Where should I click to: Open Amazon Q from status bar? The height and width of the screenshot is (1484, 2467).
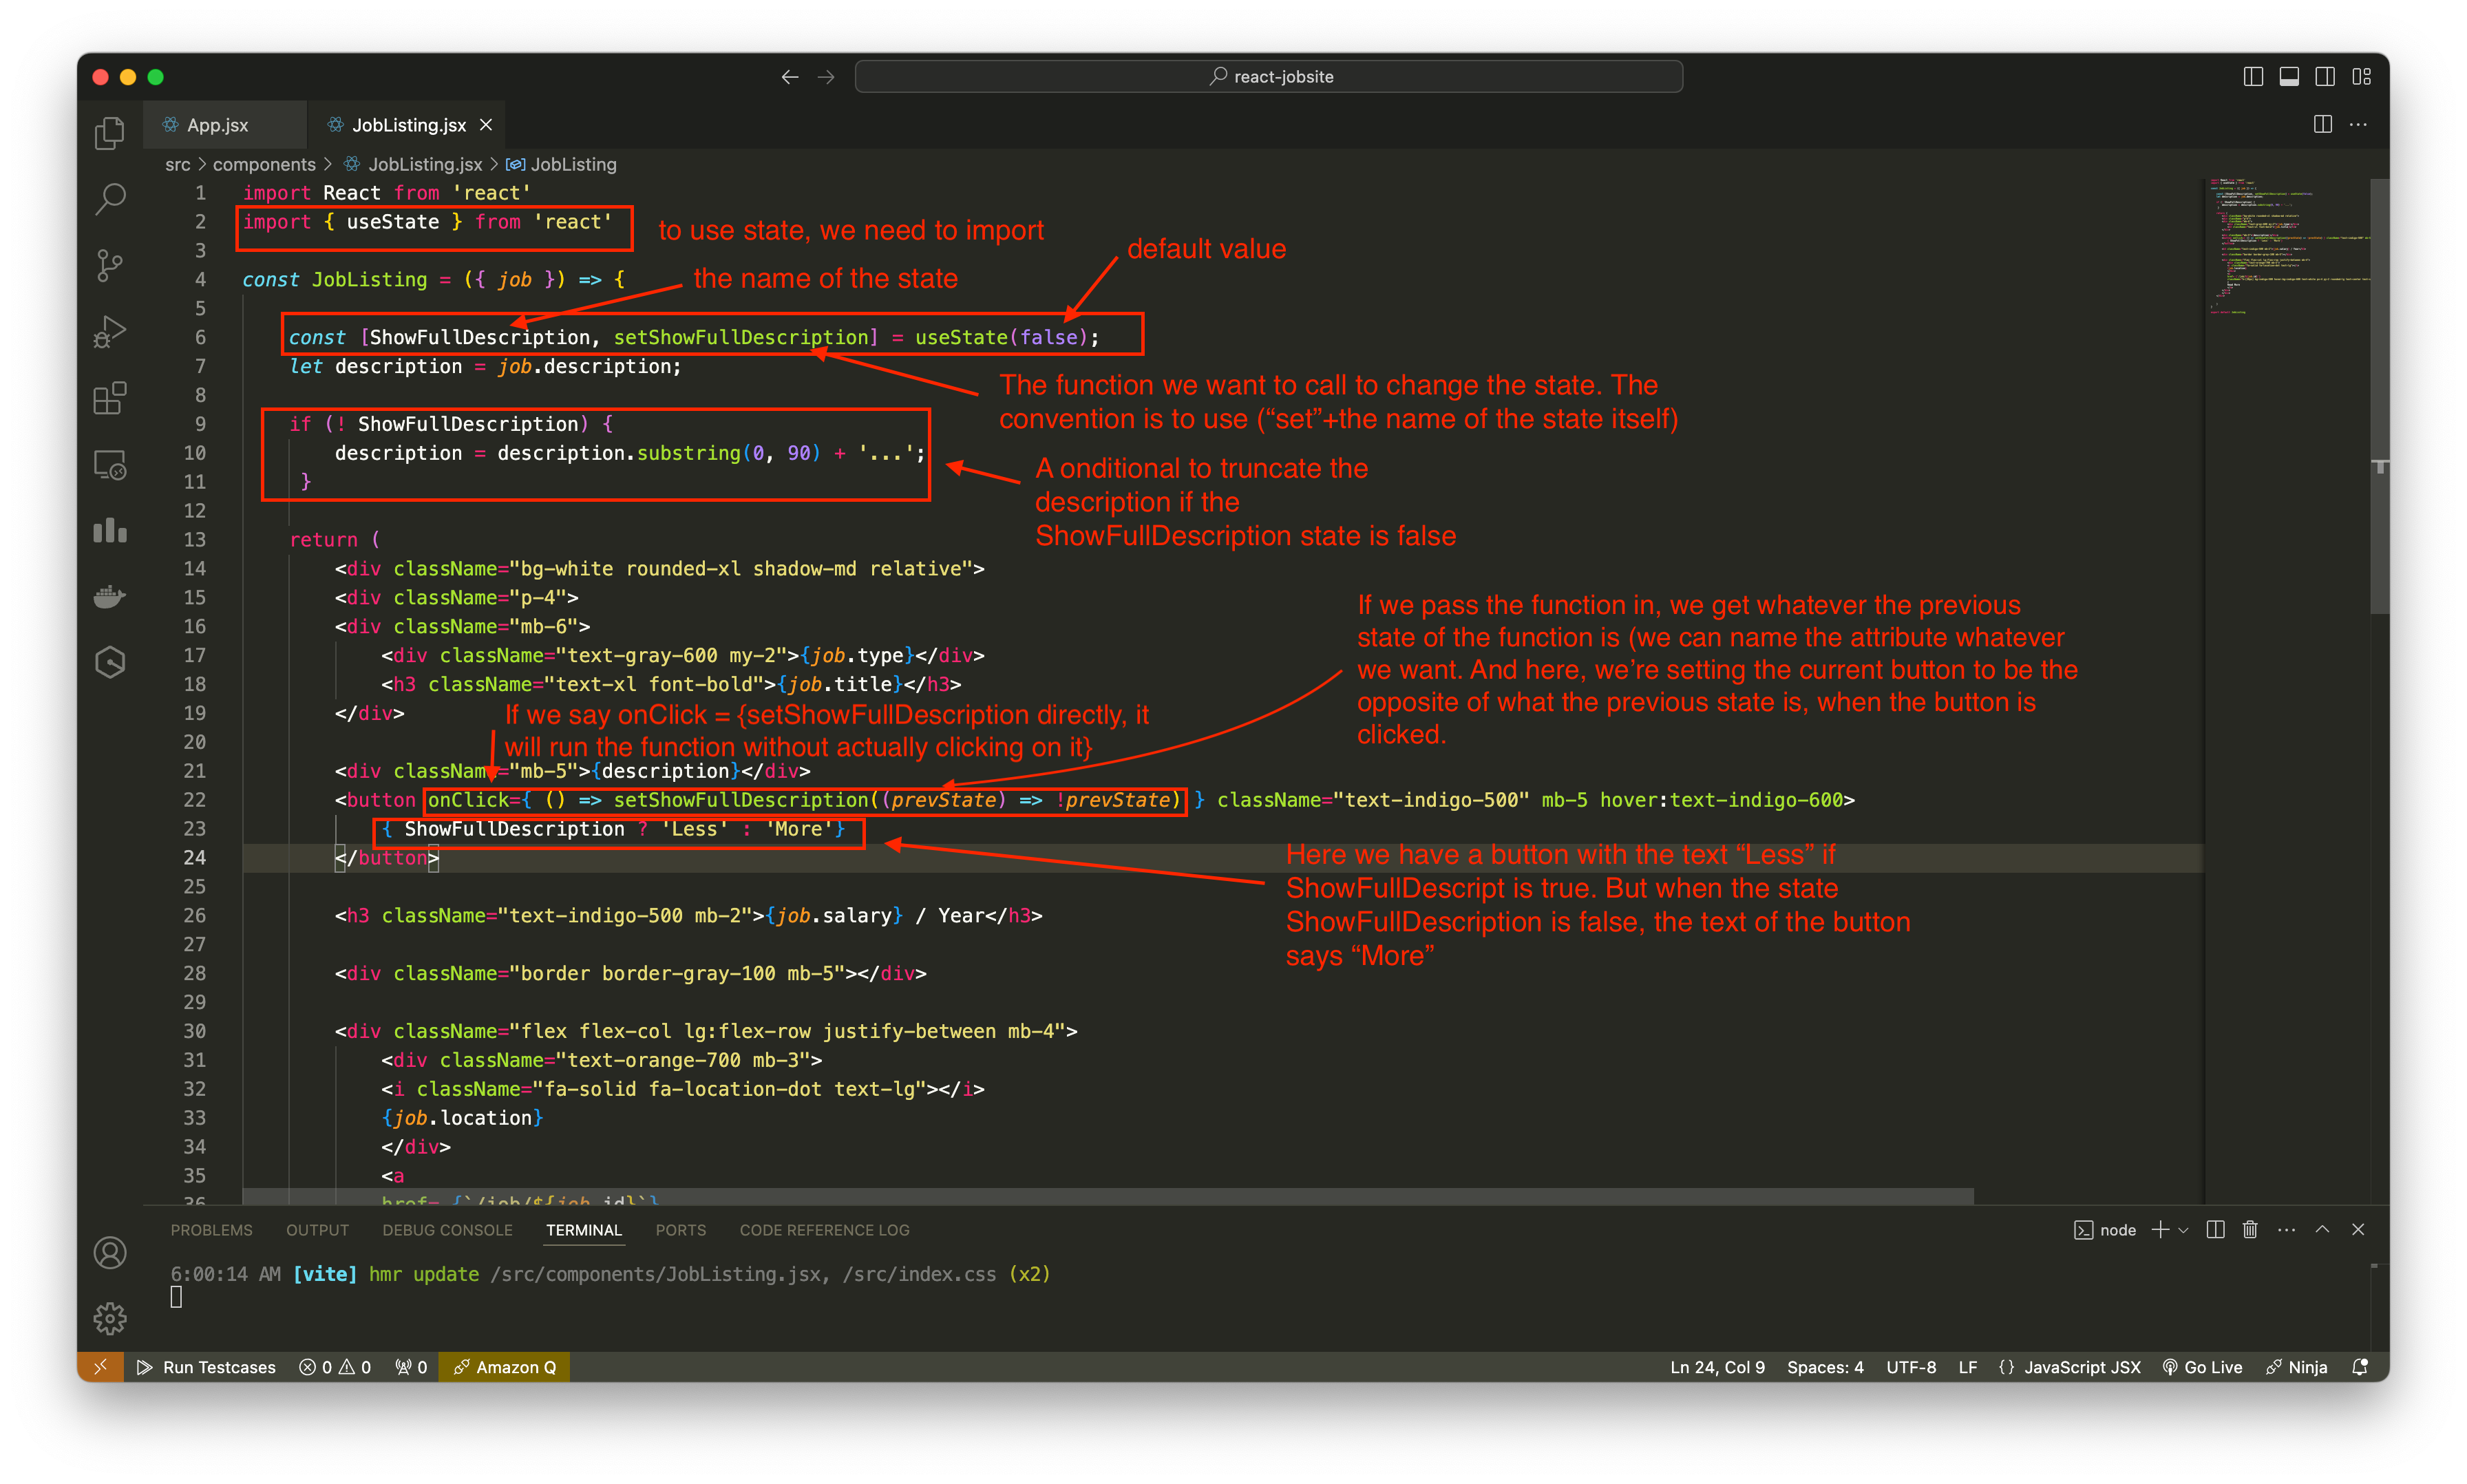pyautogui.click(x=504, y=1367)
